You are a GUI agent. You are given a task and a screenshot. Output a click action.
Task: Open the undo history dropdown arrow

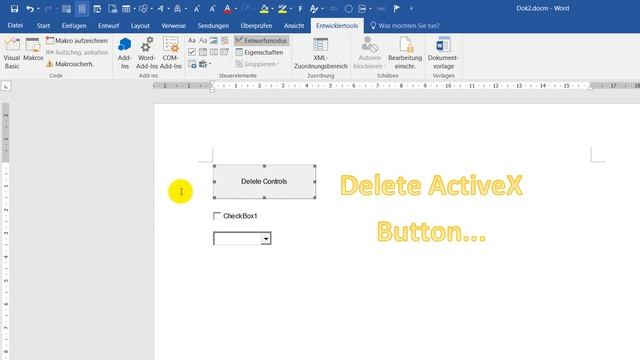pos(38,9)
